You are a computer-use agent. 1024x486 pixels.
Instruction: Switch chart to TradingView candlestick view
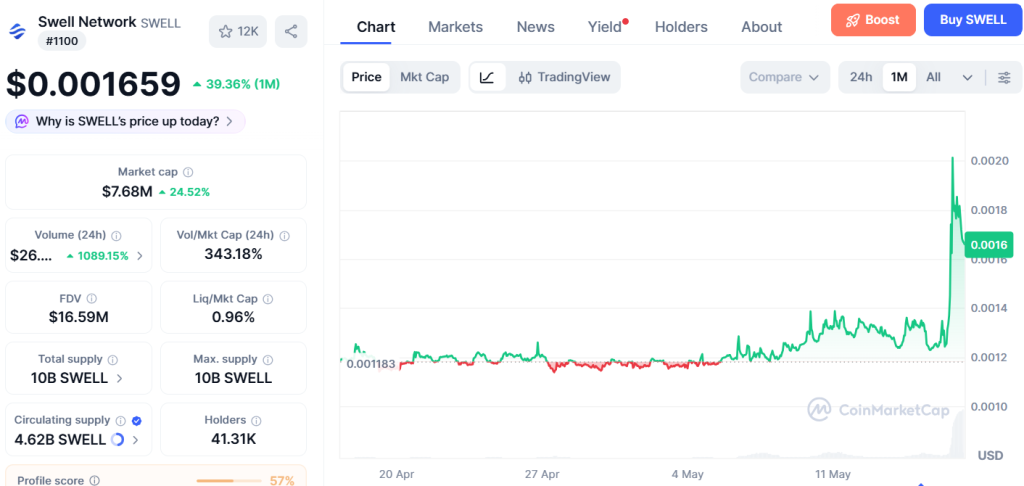point(564,77)
